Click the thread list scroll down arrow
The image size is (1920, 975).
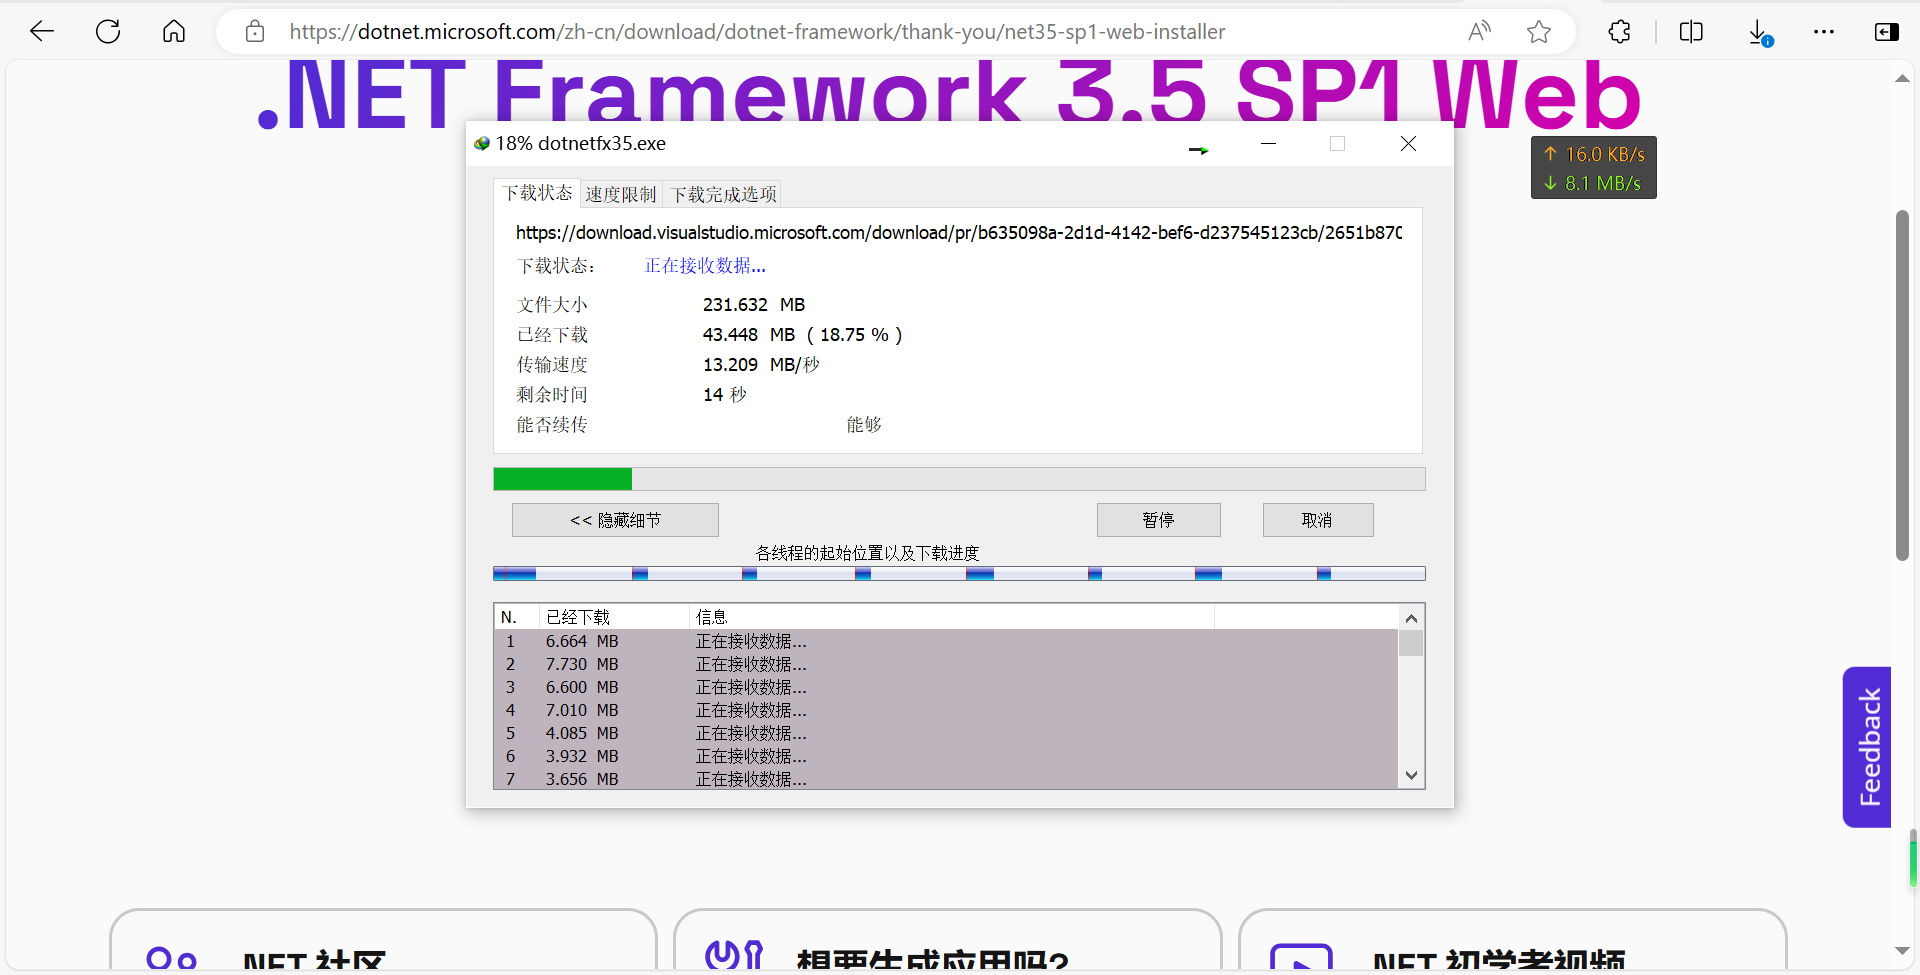tap(1411, 775)
